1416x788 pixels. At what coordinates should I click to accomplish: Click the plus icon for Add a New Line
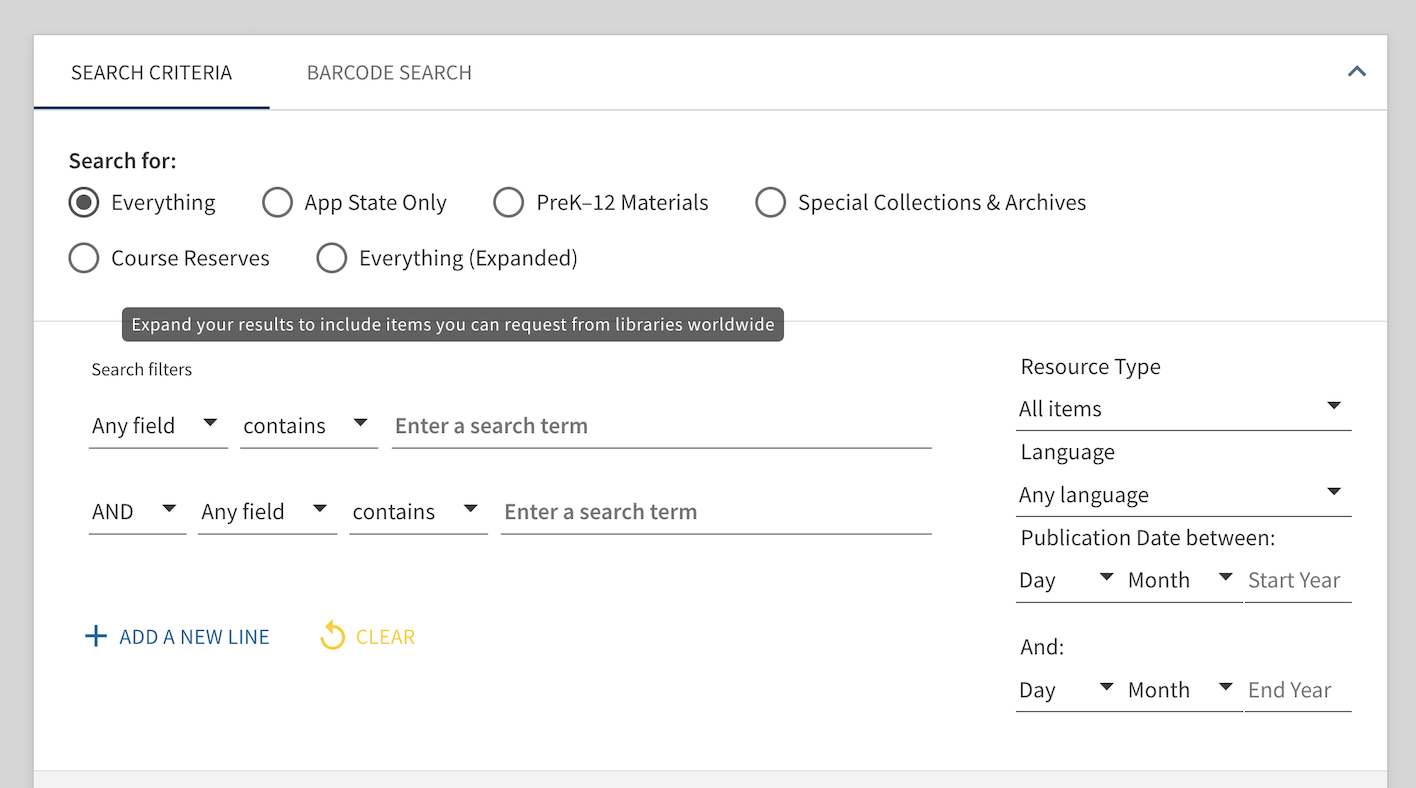96,637
